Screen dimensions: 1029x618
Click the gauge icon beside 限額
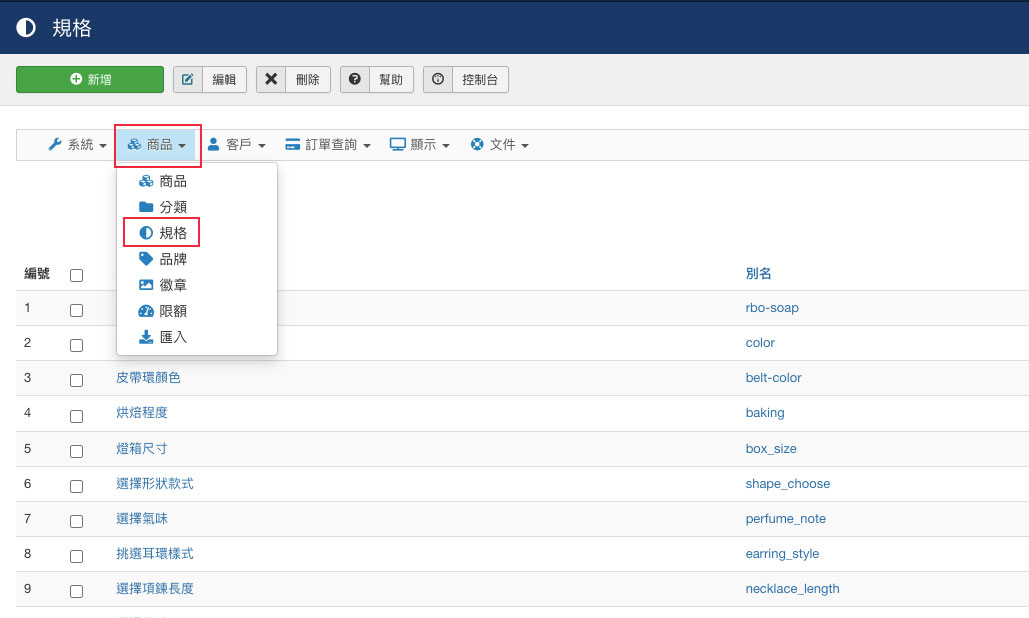146,311
